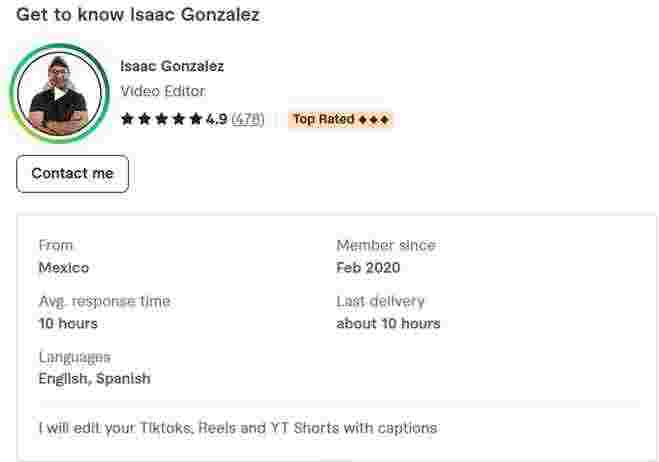
Task: Click the Avg. response time label
Action: [x=104, y=301]
